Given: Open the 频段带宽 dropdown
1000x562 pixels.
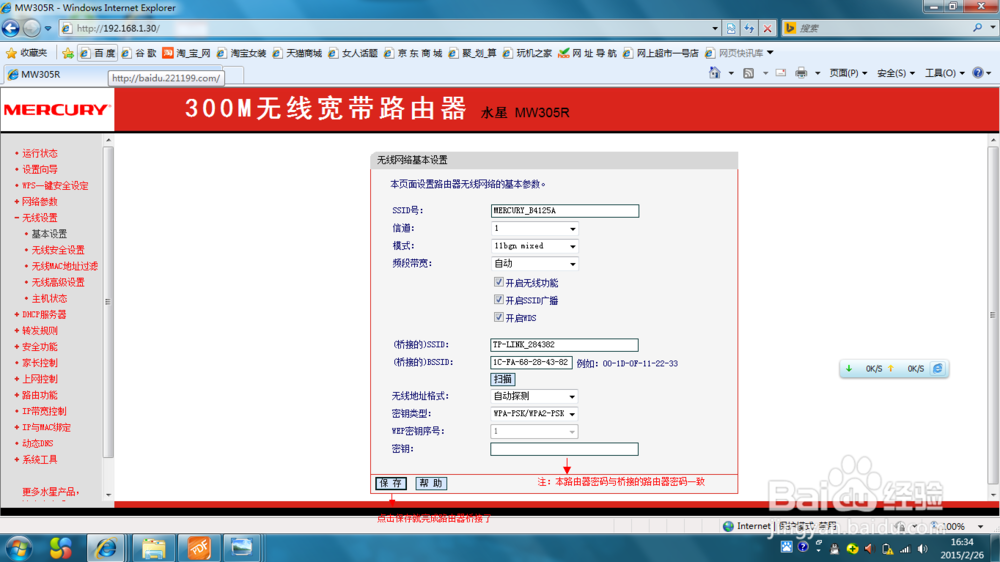Looking at the screenshot, I should [534, 263].
